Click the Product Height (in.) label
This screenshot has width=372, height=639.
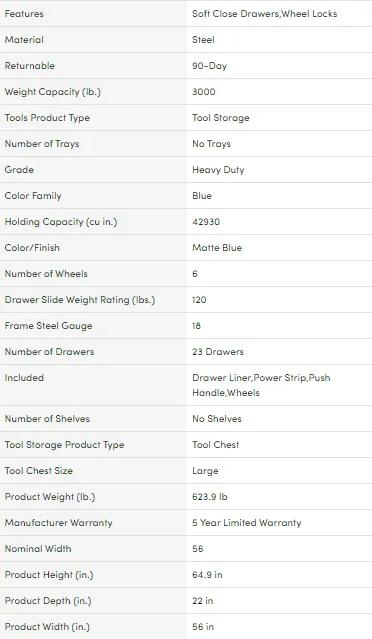(48, 575)
